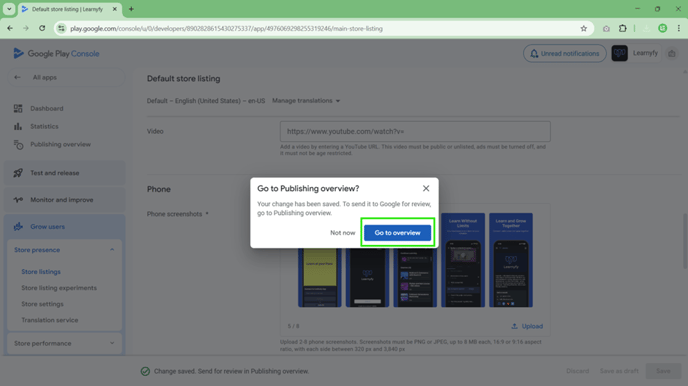Image resolution: width=688 pixels, height=386 pixels.
Task: Open the tab search dropdown
Action: pos(9,9)
